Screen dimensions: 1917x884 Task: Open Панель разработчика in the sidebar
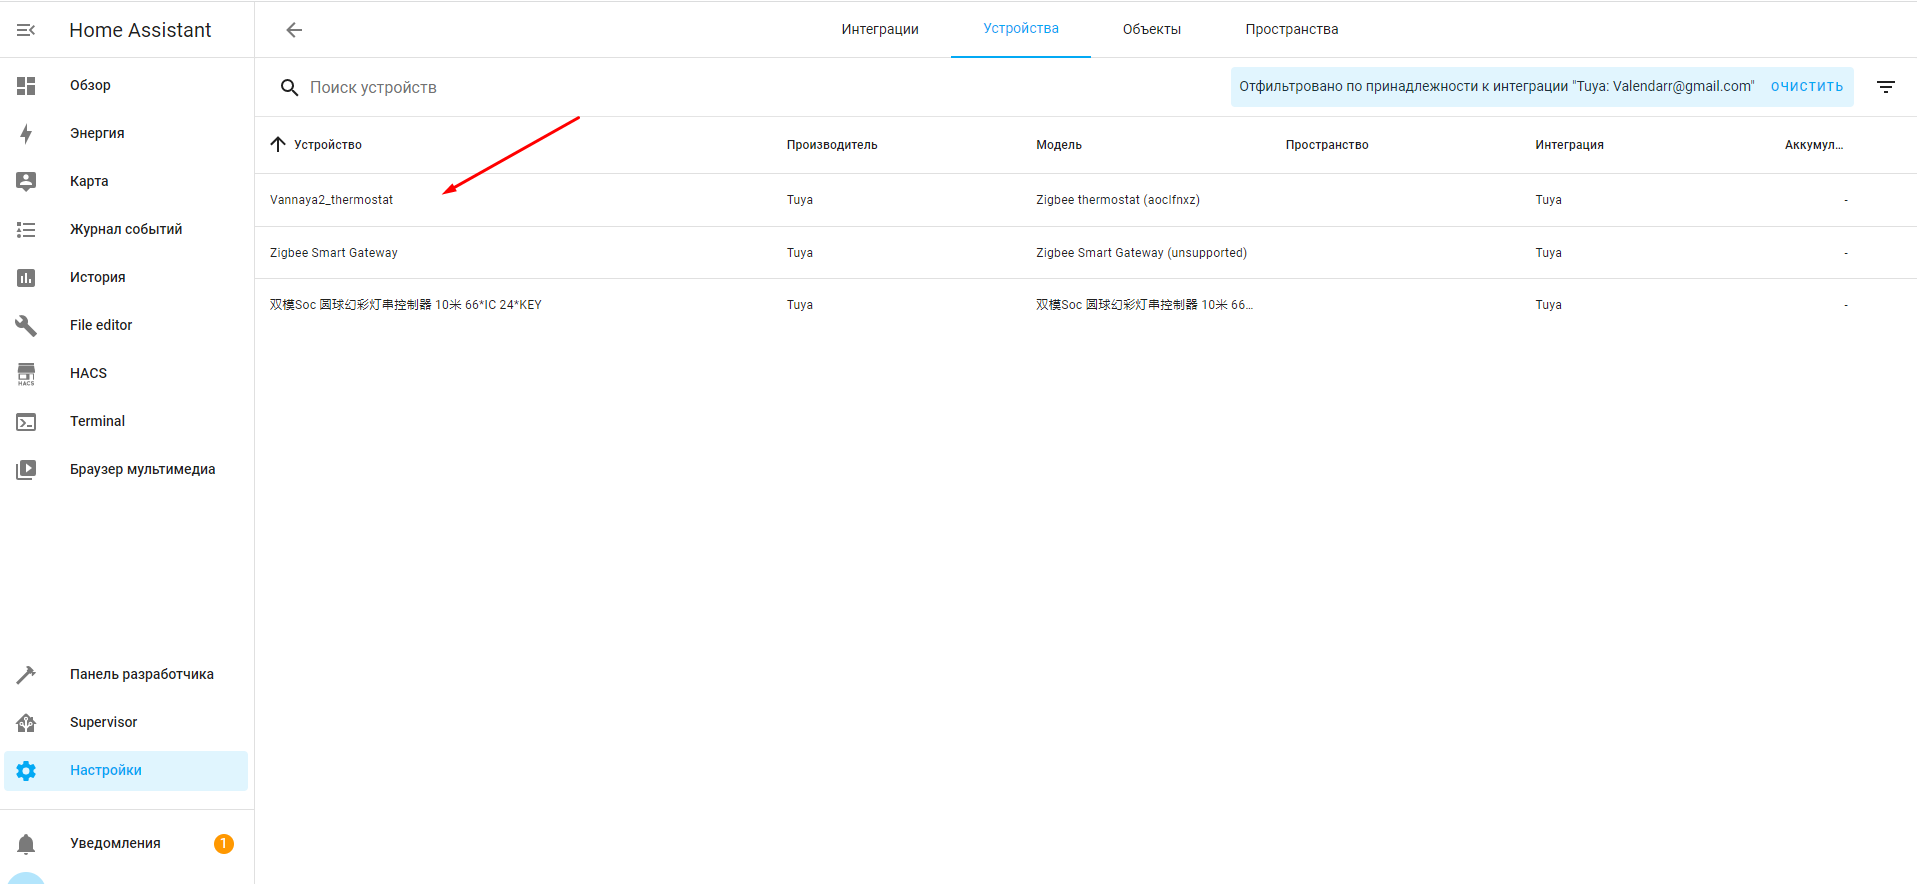(126, 675)
